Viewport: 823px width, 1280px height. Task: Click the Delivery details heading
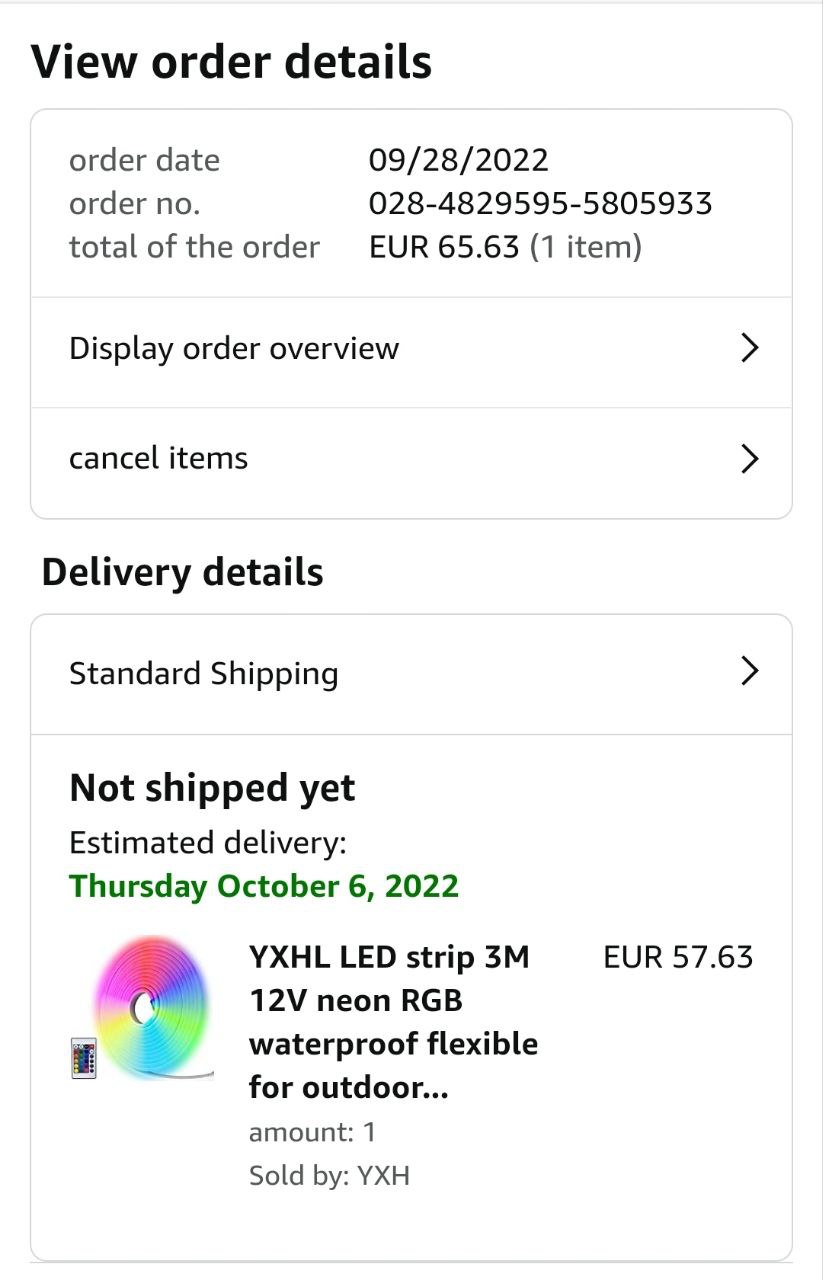point(182,572)
